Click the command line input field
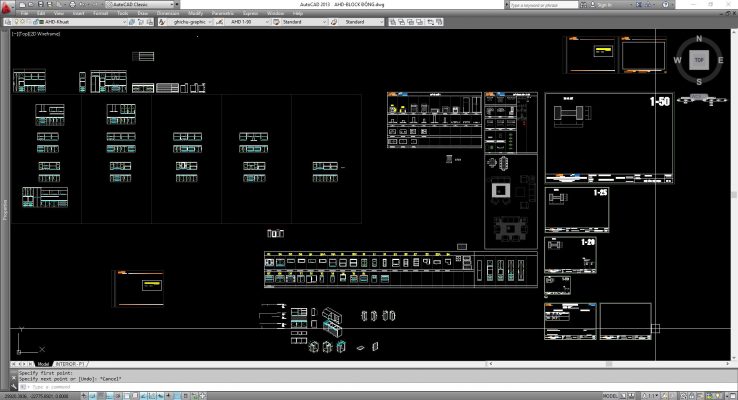 (200, 386)
